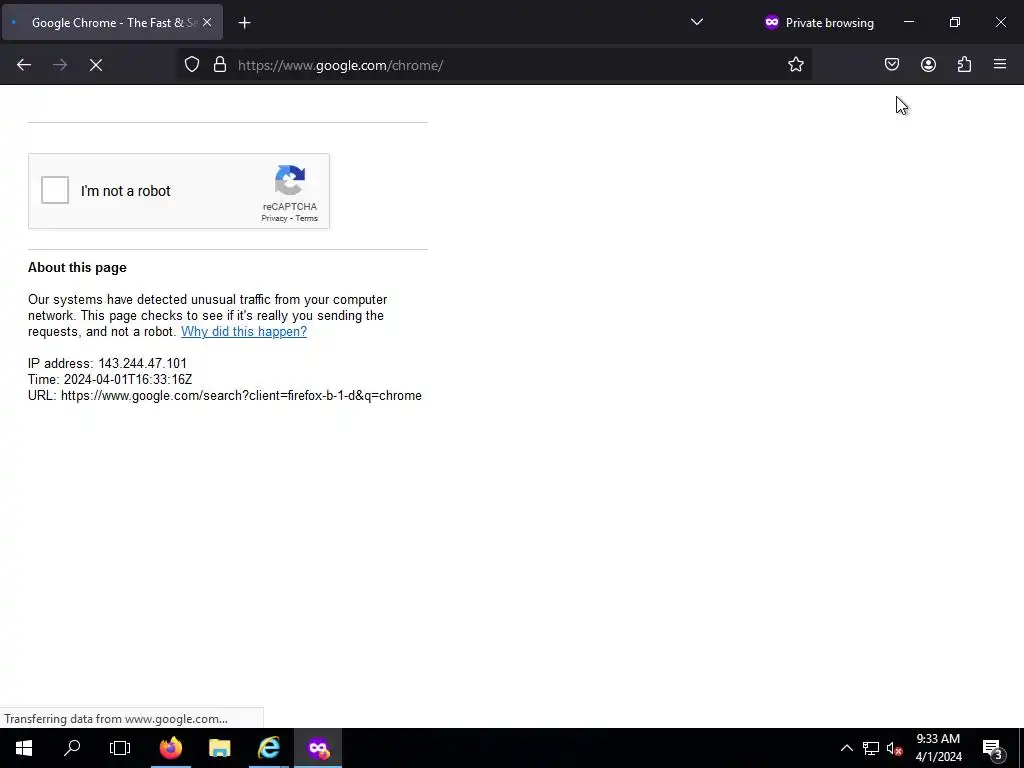Viewport: 1024px width, 768px height.
Task: Click the Time: 2024-04-01T16:33:16Z line
Action: (110, 379)
